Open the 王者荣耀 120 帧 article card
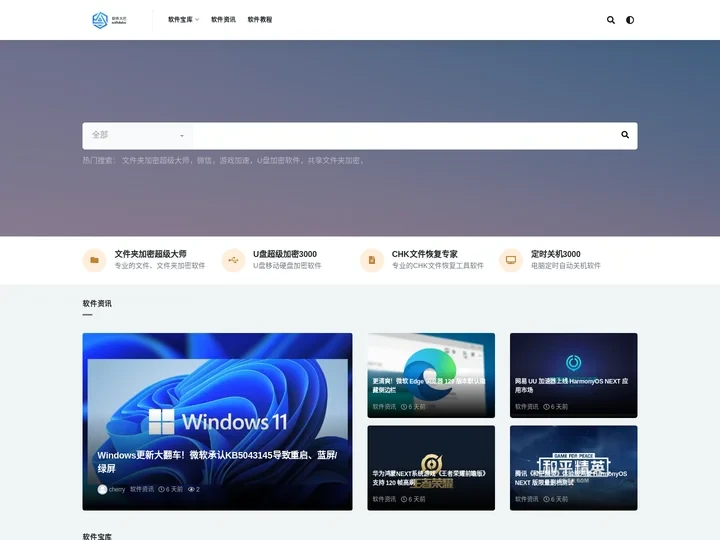Viewport: 720px width, 540px height. point(431,468)
